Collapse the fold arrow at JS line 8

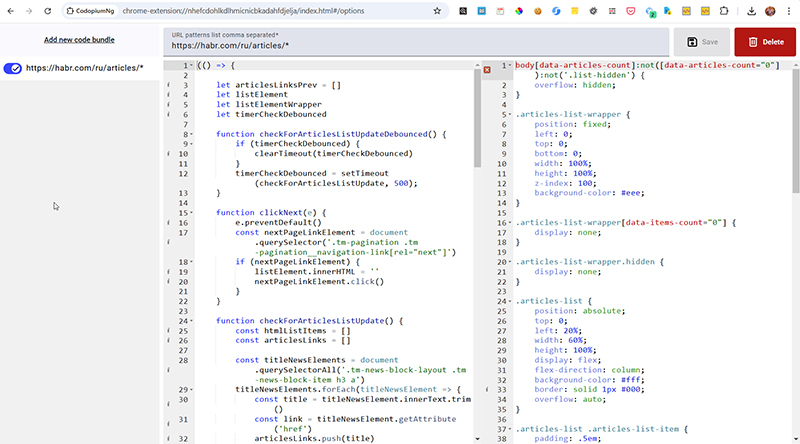tap(192, 133)
